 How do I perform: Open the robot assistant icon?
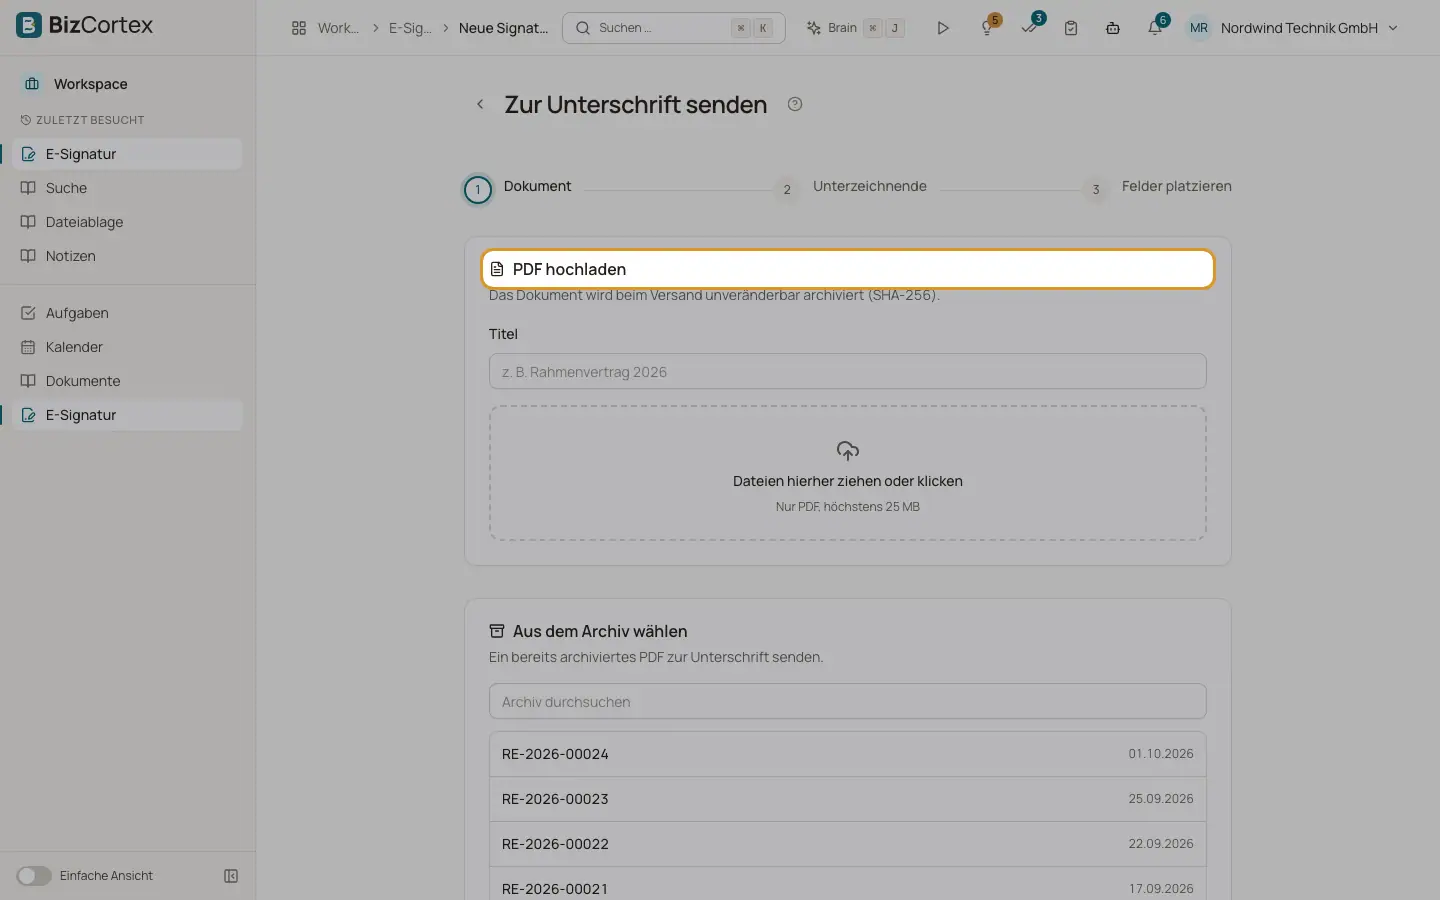point(1113,28)
